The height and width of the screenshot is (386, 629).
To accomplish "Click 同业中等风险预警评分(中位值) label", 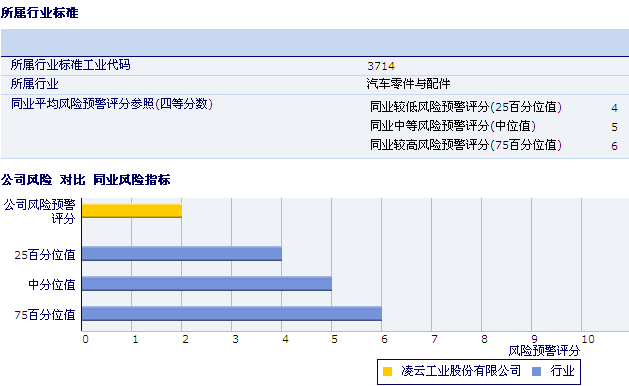I will 452,126.
